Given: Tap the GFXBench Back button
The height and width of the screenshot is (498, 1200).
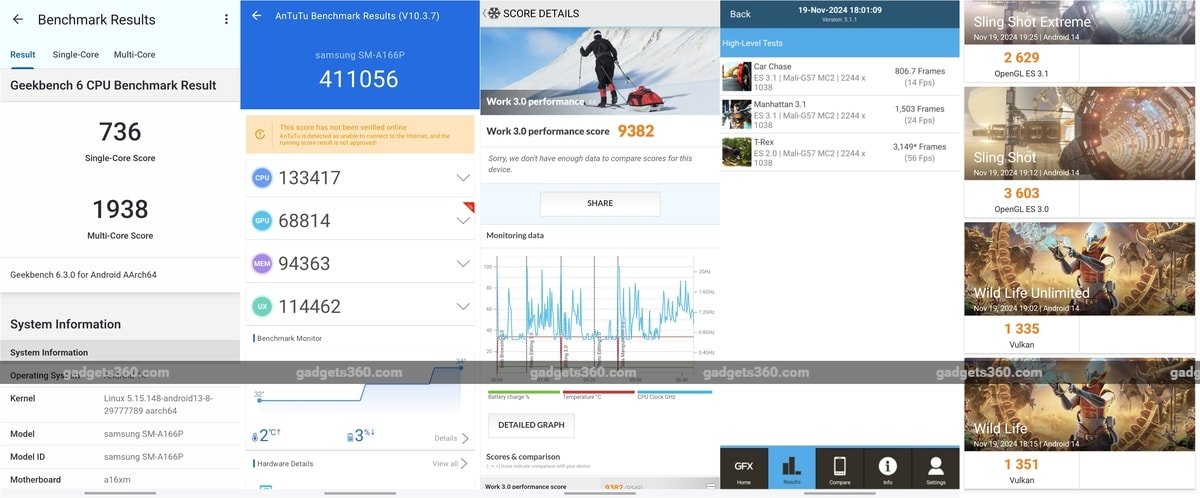Looking at the screenshot, I should point(740,14).
